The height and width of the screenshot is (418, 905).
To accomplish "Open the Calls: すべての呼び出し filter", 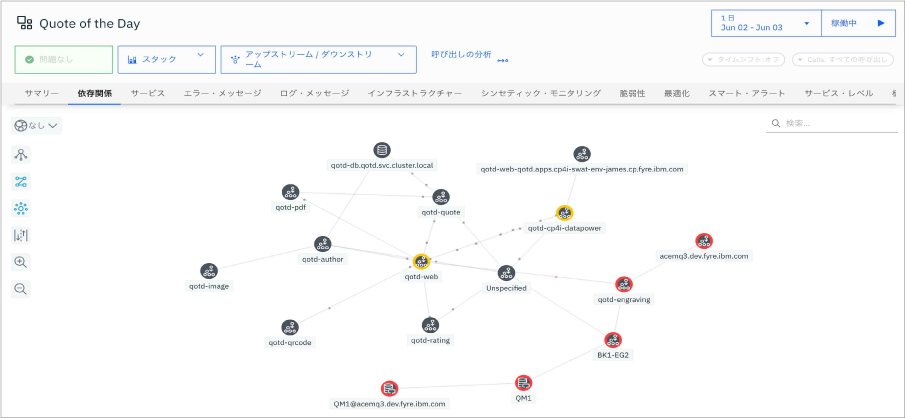I will pos(844,59).
